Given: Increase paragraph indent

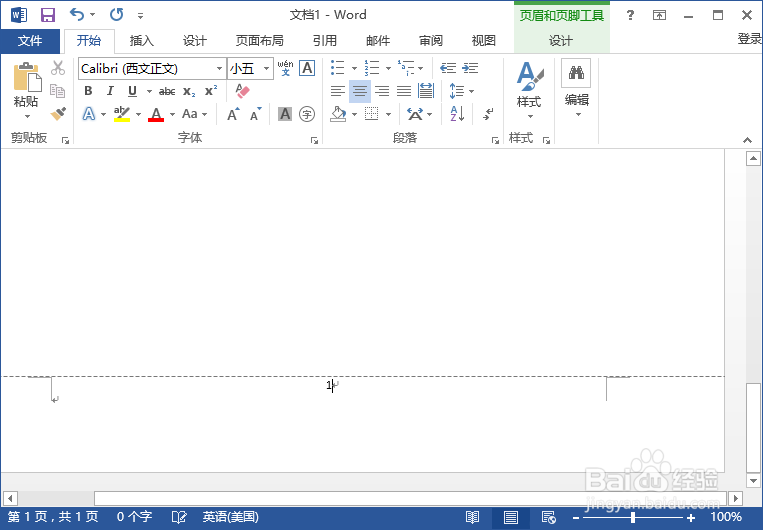Looking at the screenshot, I should click(x=470, y=68).
